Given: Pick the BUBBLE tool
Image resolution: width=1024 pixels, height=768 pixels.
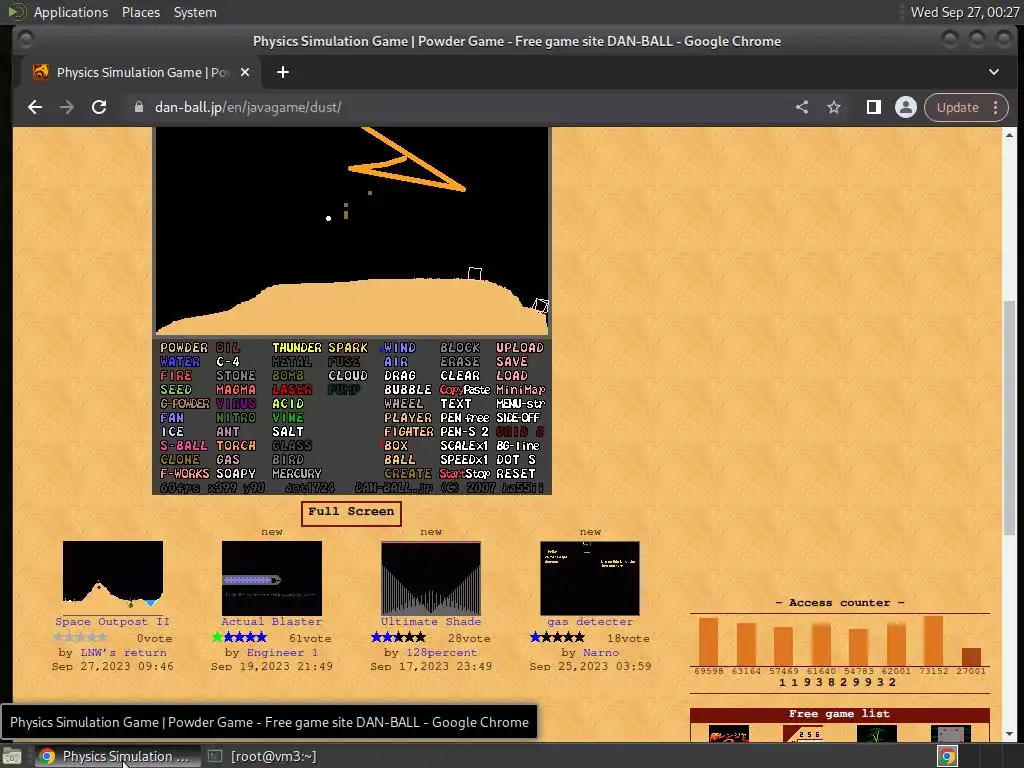Looking at the screenshot, I should [408, 390].
